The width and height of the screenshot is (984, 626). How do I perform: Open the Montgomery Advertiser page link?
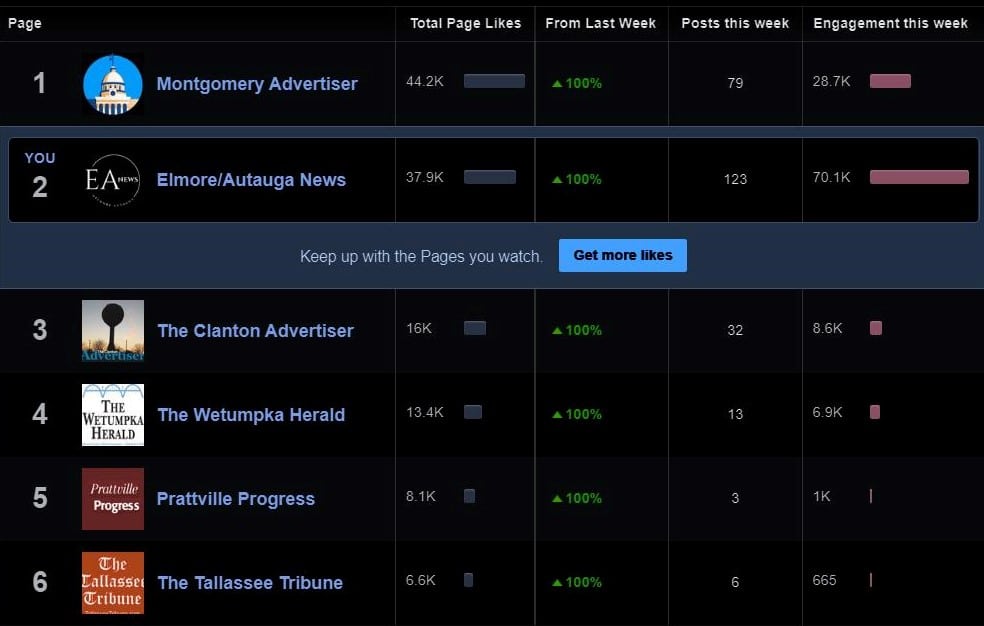pyautogui.click(x=256, y=84)
